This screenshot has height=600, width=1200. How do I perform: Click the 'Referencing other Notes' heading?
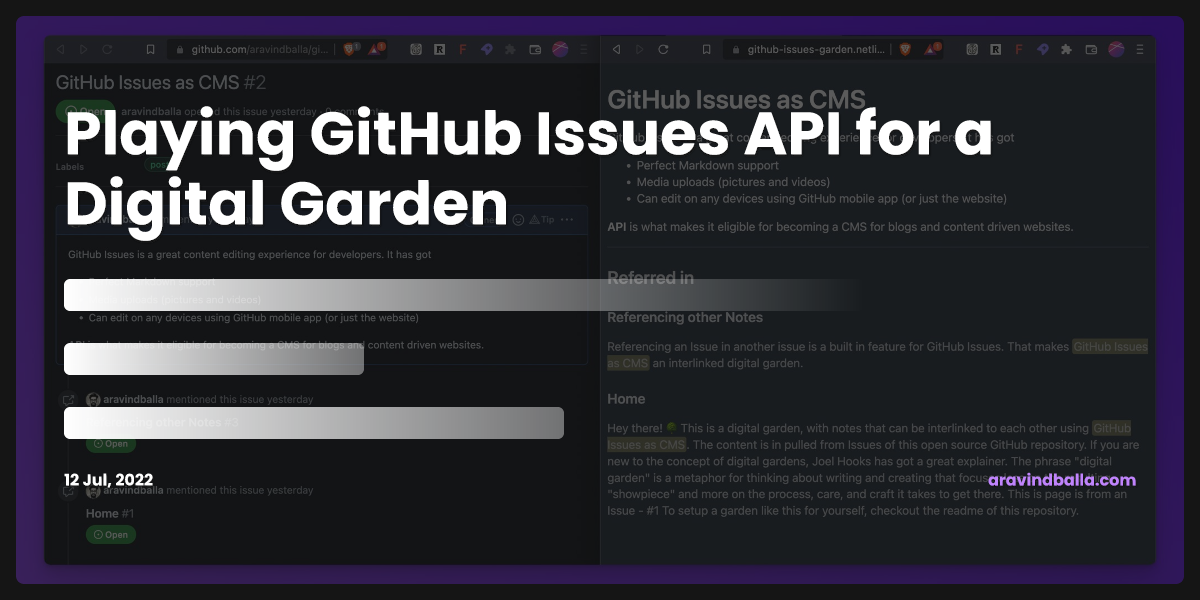point(685,317)
